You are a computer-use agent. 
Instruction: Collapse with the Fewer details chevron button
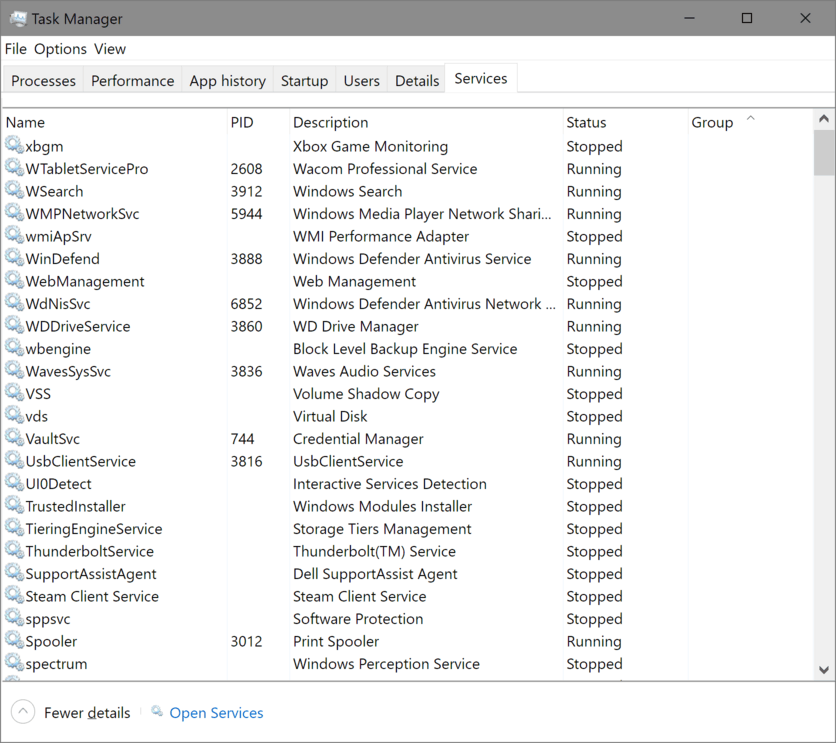(23, 712)
